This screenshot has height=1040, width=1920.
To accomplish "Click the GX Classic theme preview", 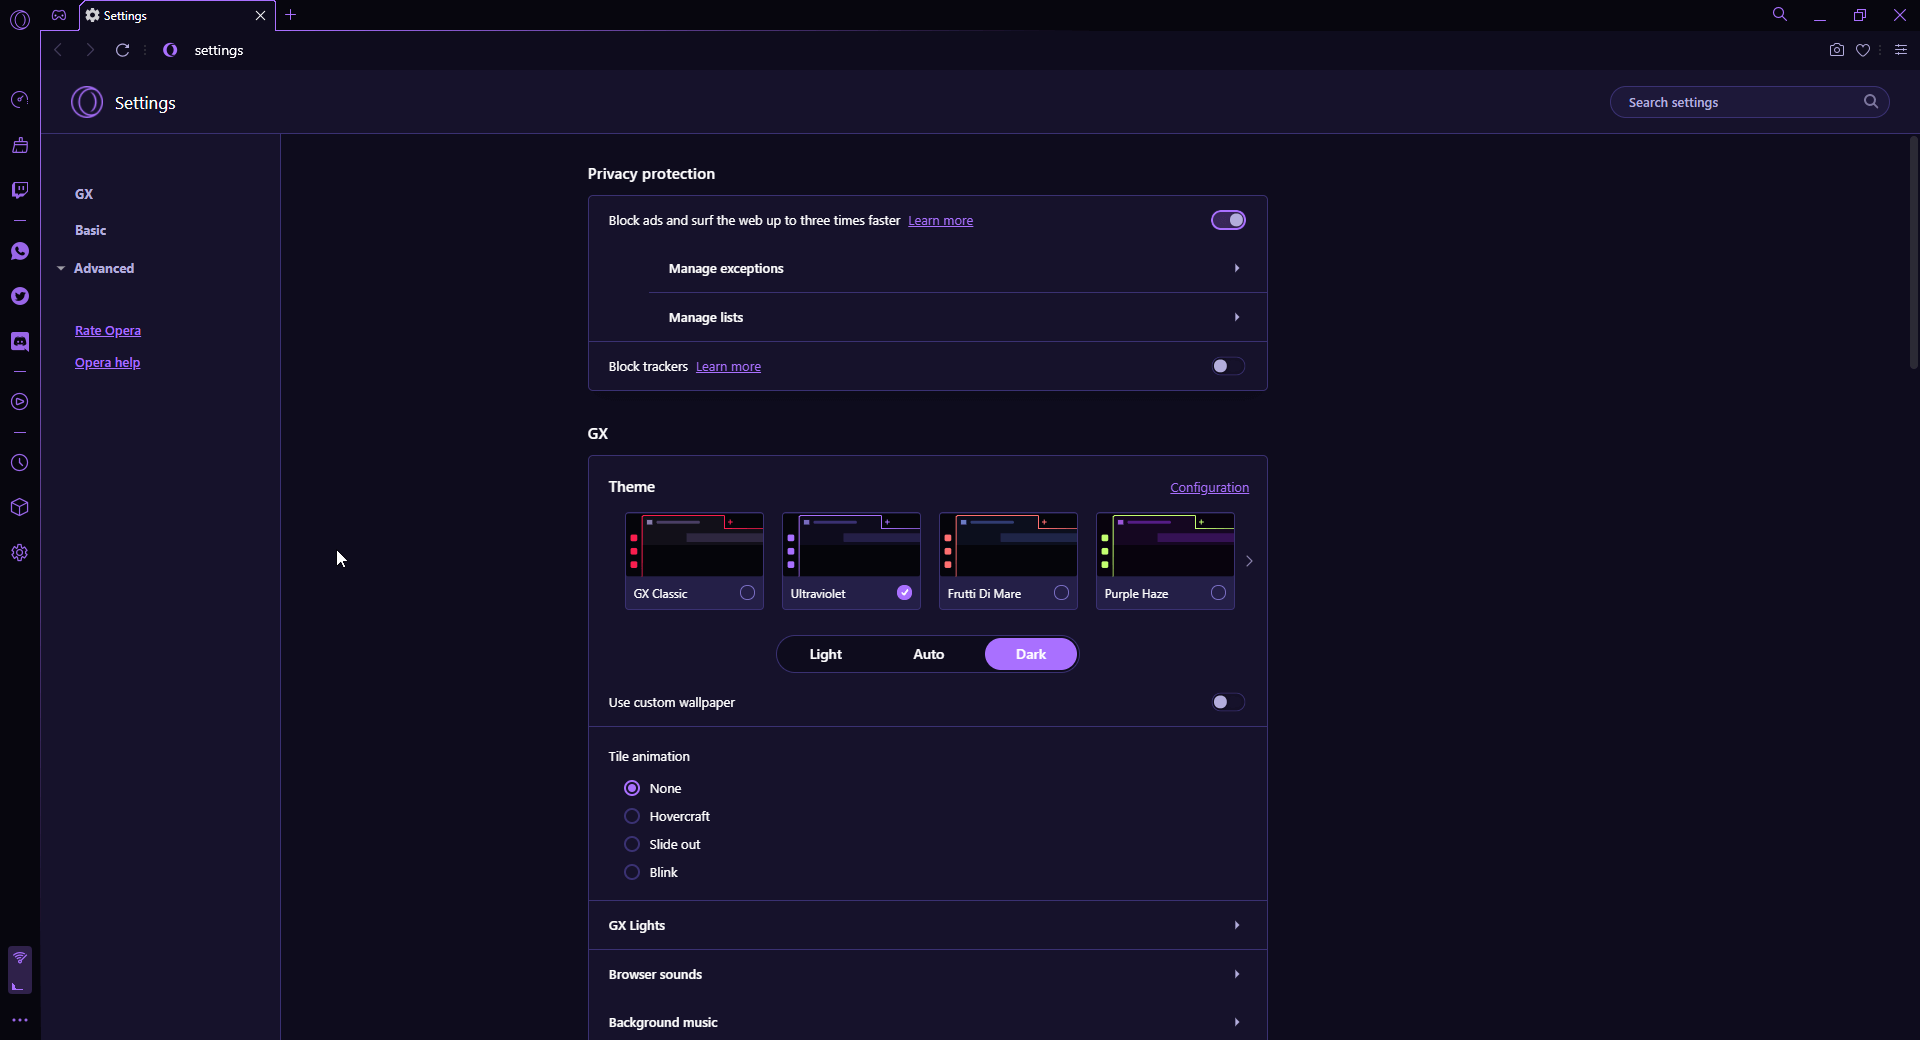I will (694, 545).
